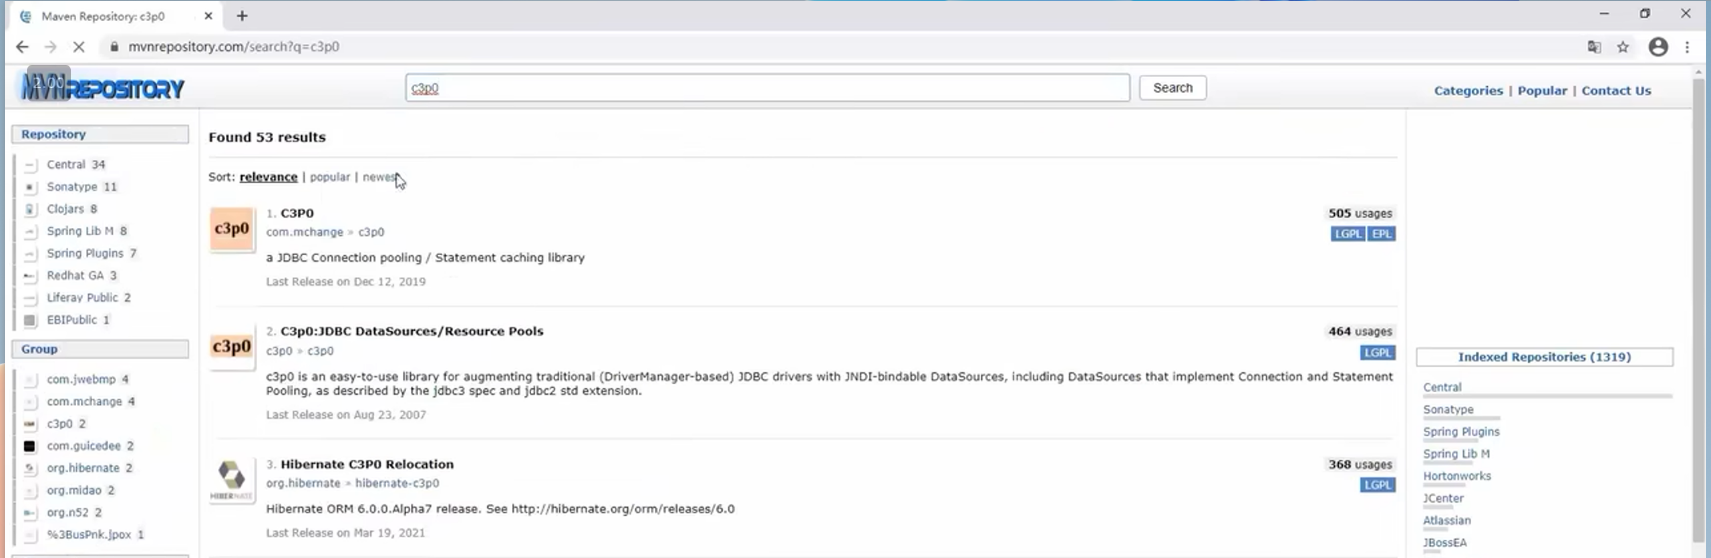Click the browser forward arrow
Image resolution: width=1711 pixels, height=558 pixels.
click(50, 47)
